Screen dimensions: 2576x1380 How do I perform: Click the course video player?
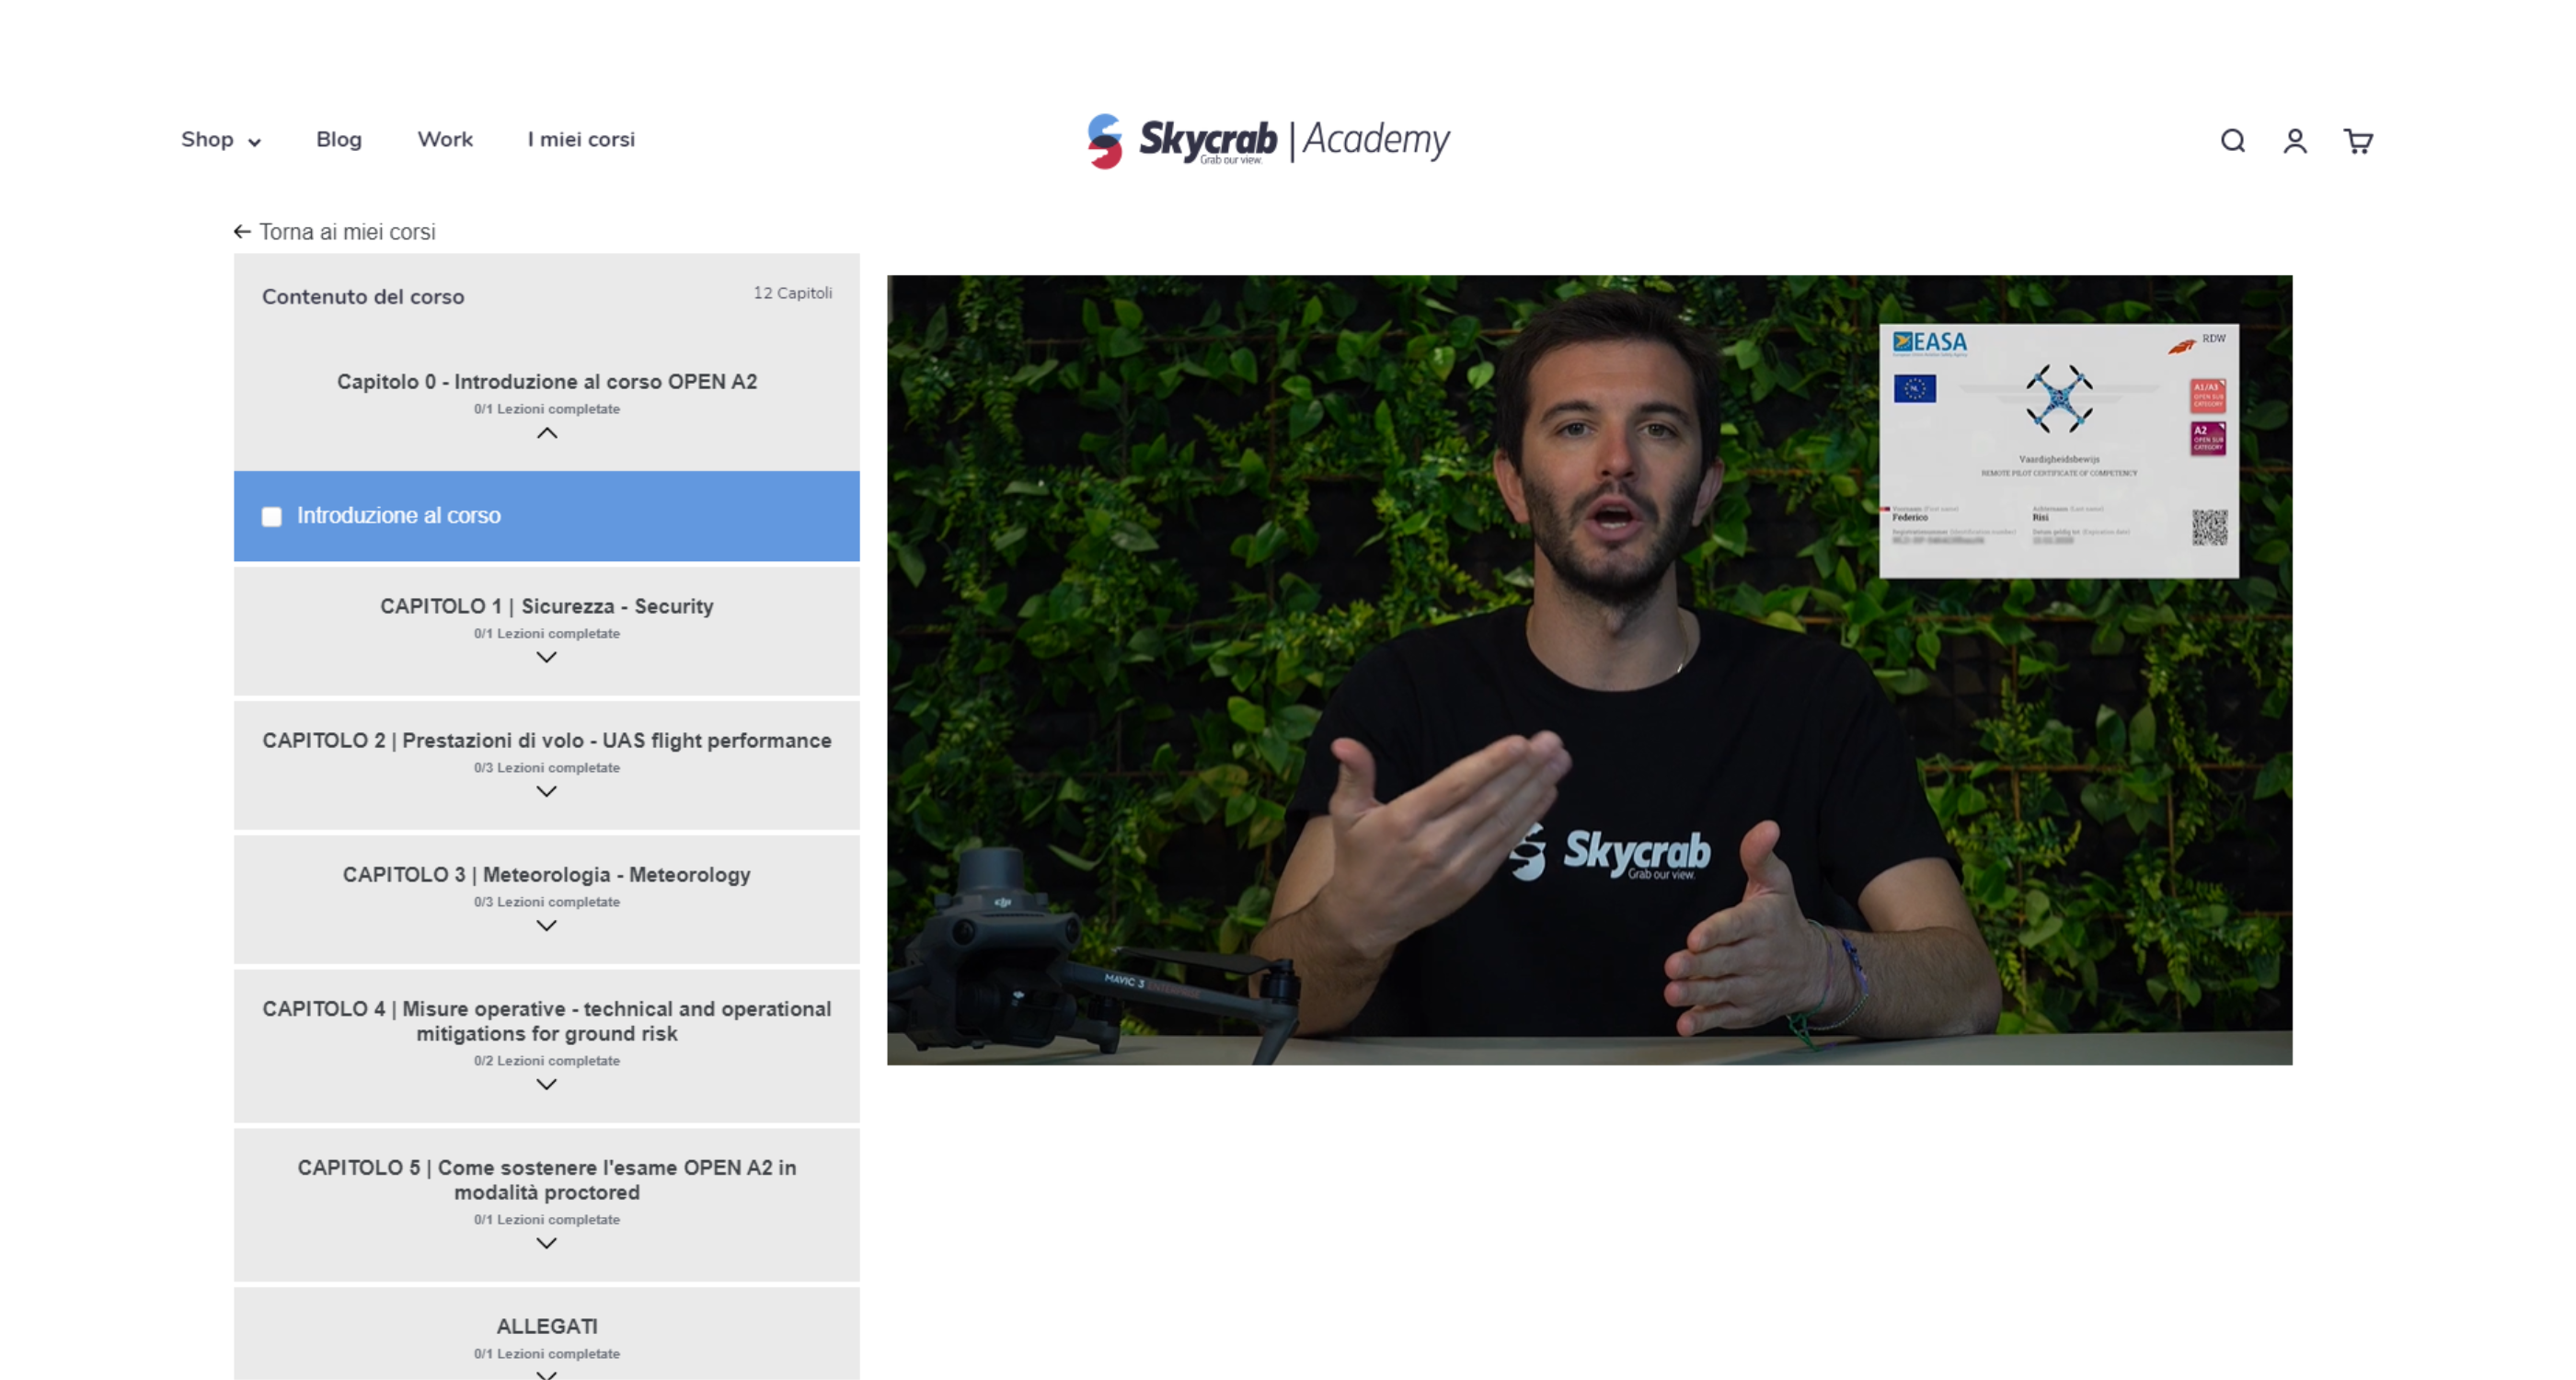tap(1588, 670)
